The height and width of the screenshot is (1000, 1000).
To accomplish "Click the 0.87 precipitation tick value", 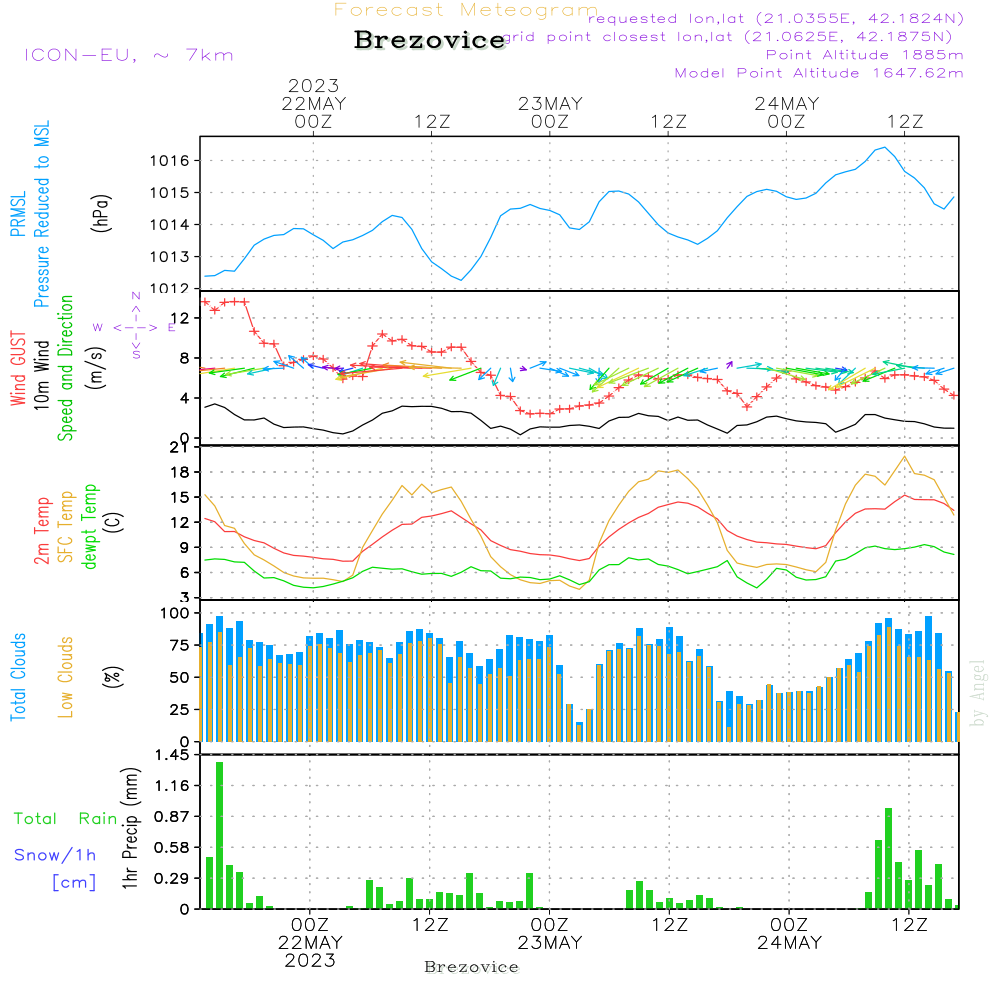I will click(x=172, y=816).
